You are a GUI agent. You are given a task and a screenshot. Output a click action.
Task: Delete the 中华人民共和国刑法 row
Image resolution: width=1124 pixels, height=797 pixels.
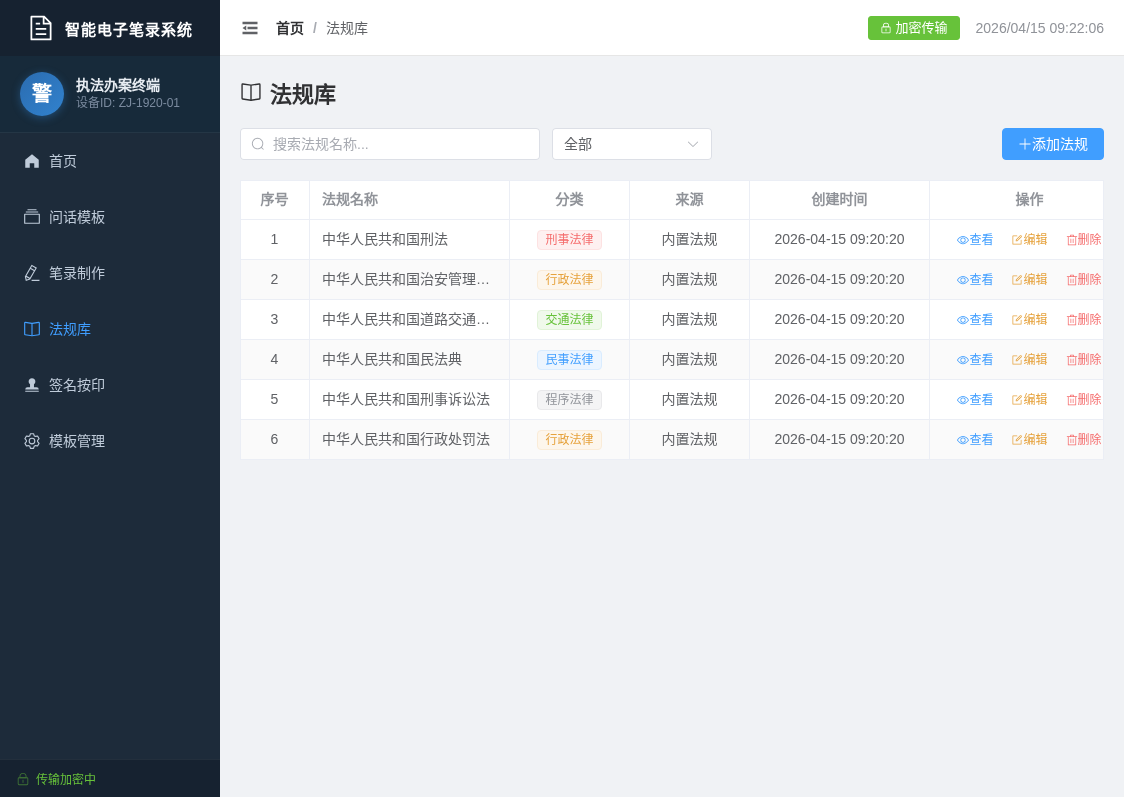point(1084,239)
